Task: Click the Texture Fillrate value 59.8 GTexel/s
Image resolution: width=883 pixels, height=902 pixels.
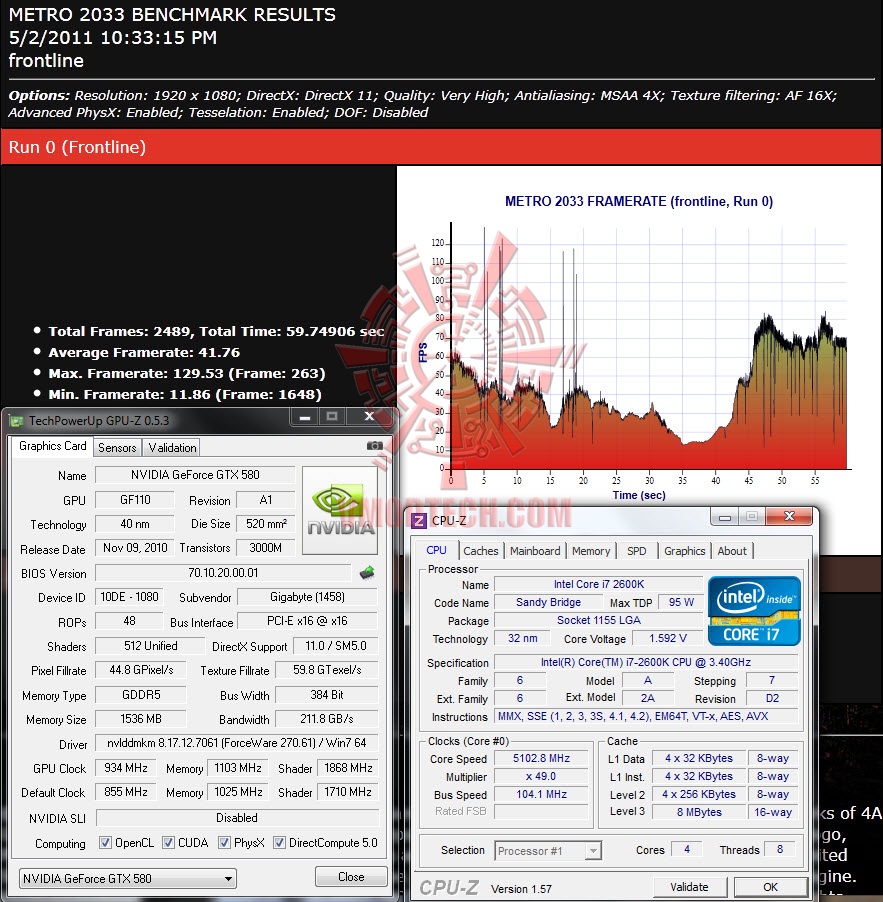Action: tap(327, 670)
